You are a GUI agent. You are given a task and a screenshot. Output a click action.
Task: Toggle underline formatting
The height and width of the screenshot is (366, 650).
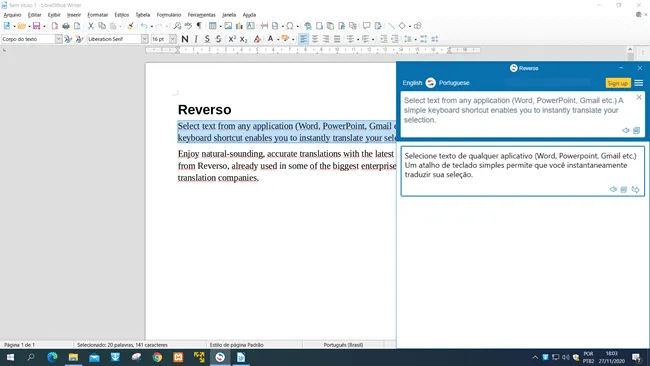207,39
